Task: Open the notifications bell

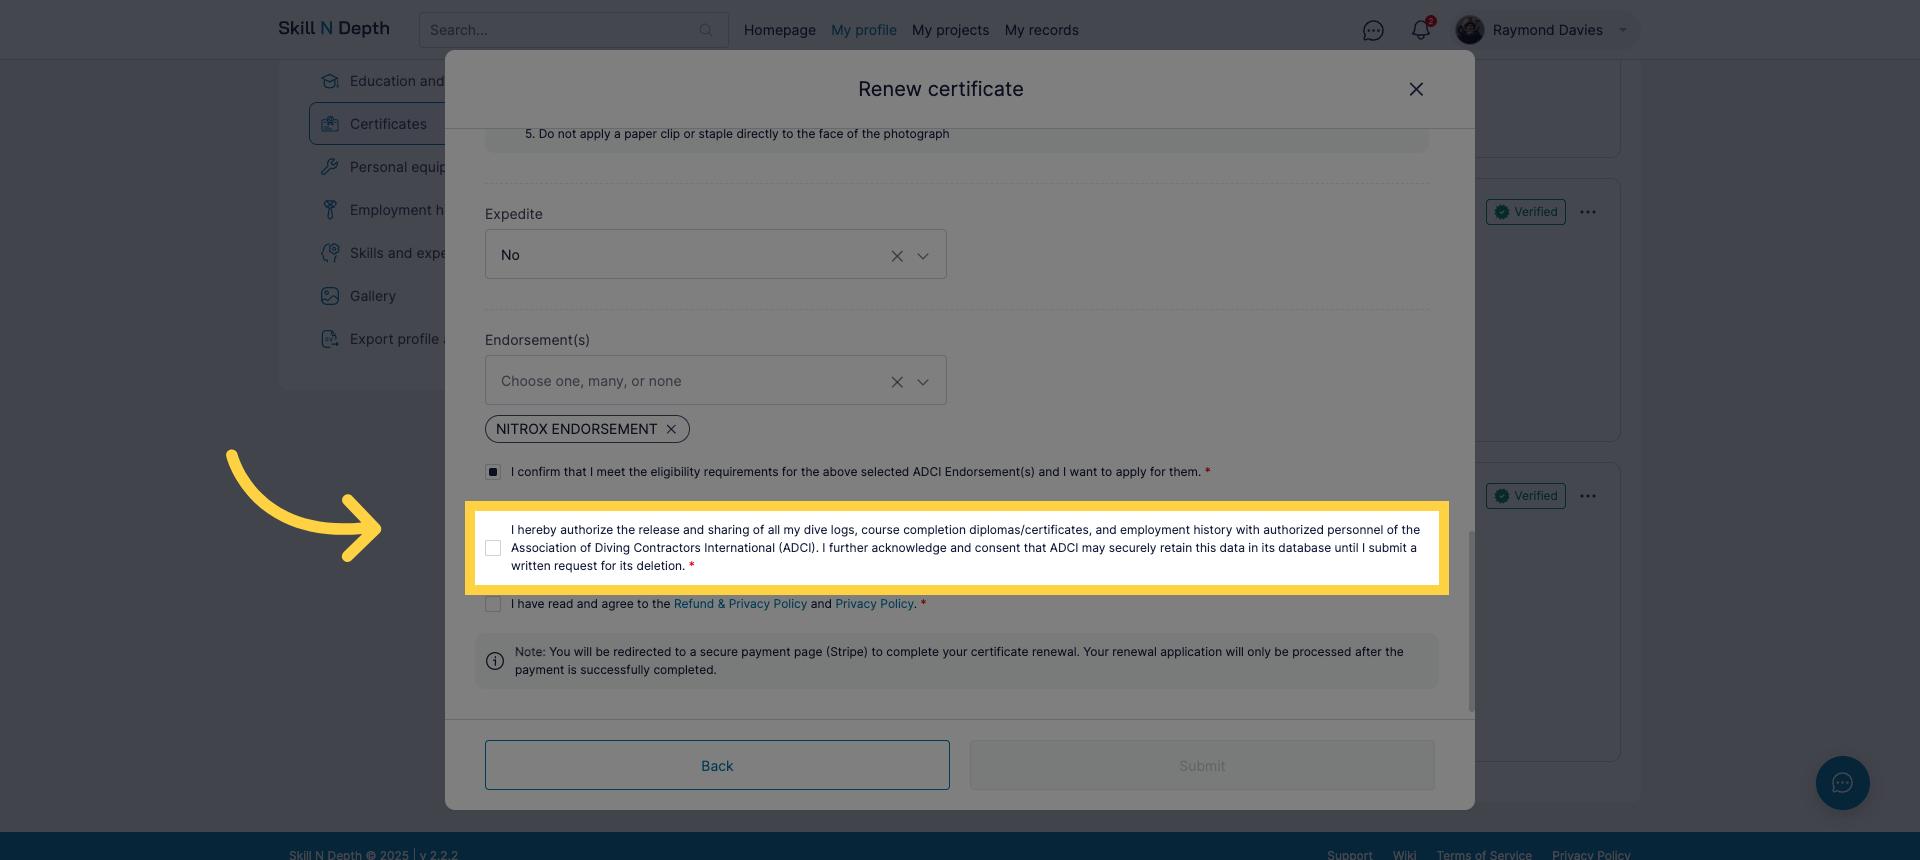Action: (x=1420, y=30)
